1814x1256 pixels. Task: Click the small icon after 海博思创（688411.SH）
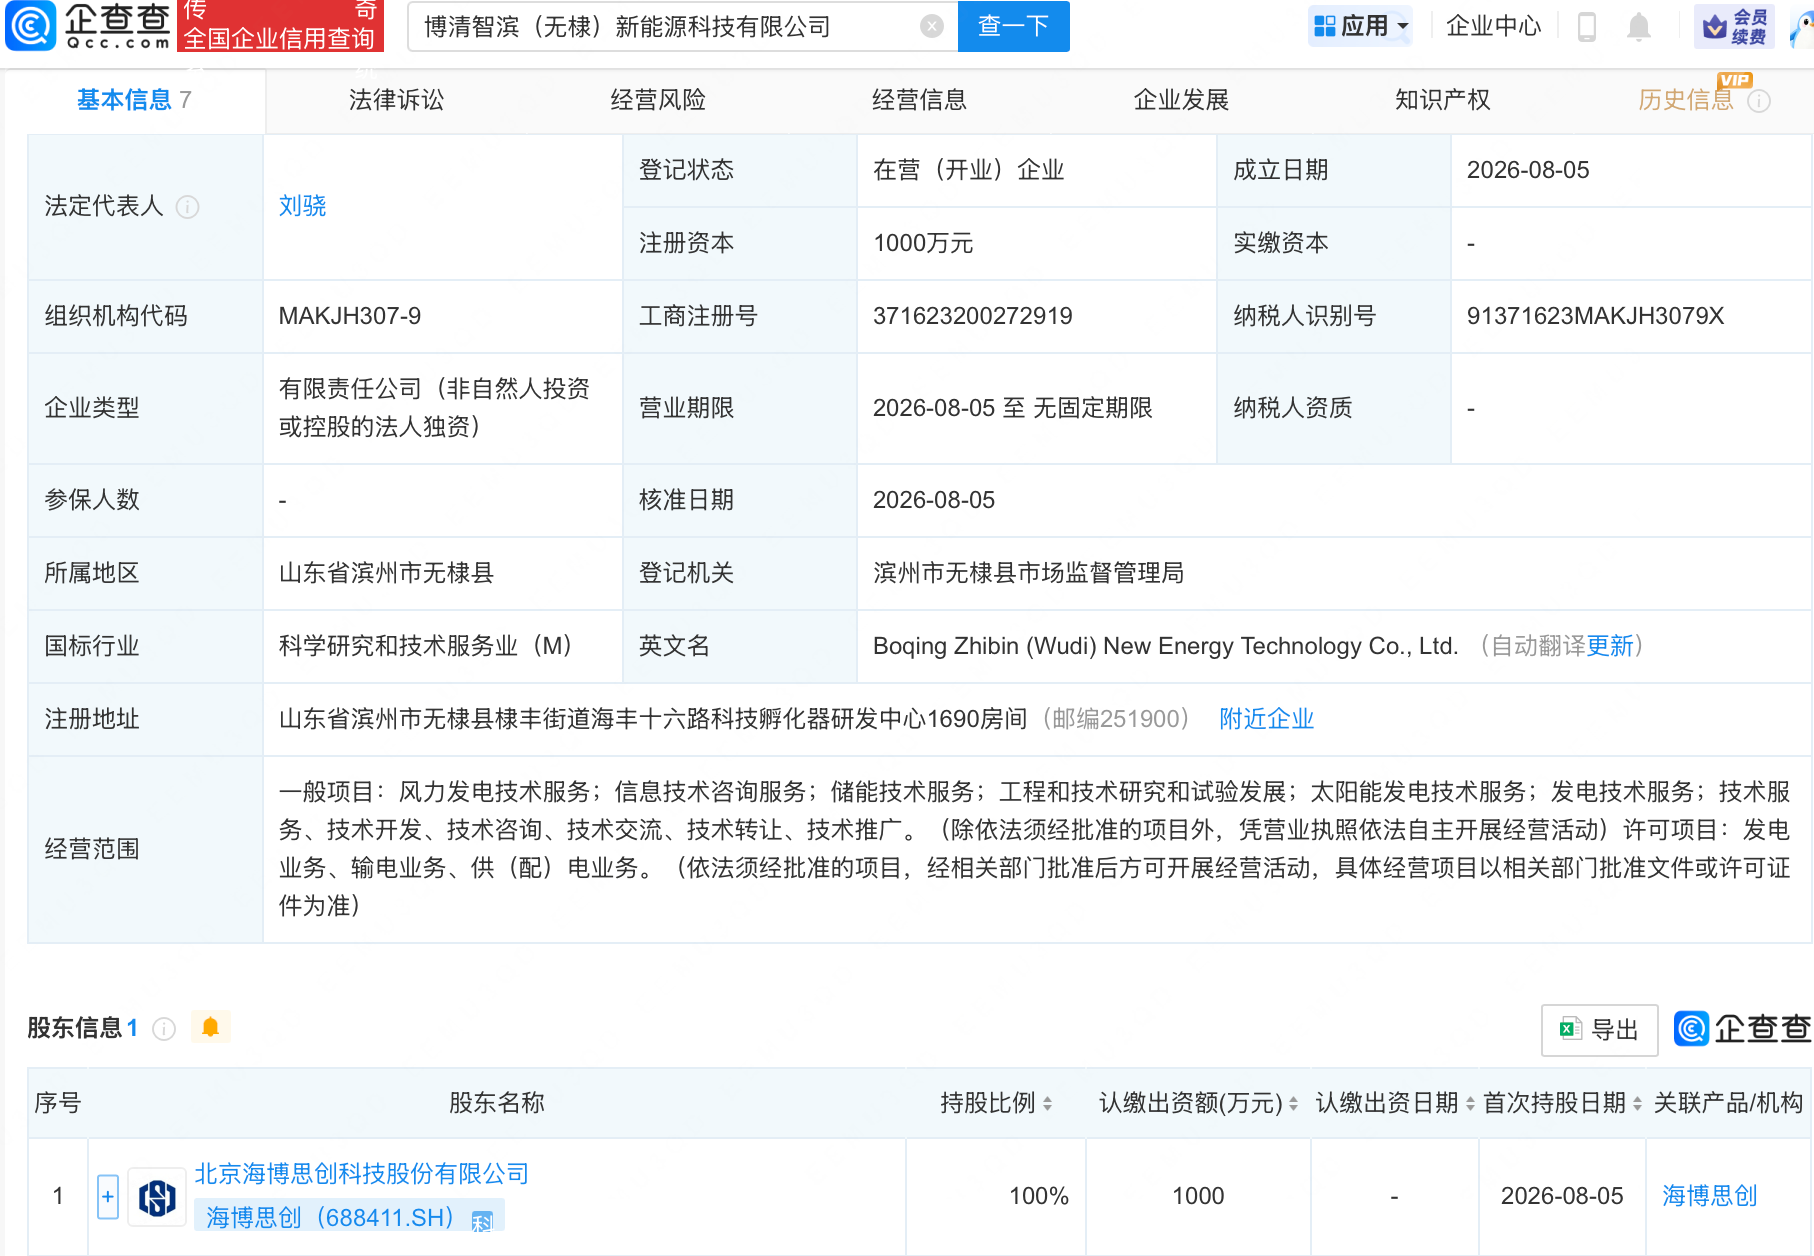pos(482,1220)
